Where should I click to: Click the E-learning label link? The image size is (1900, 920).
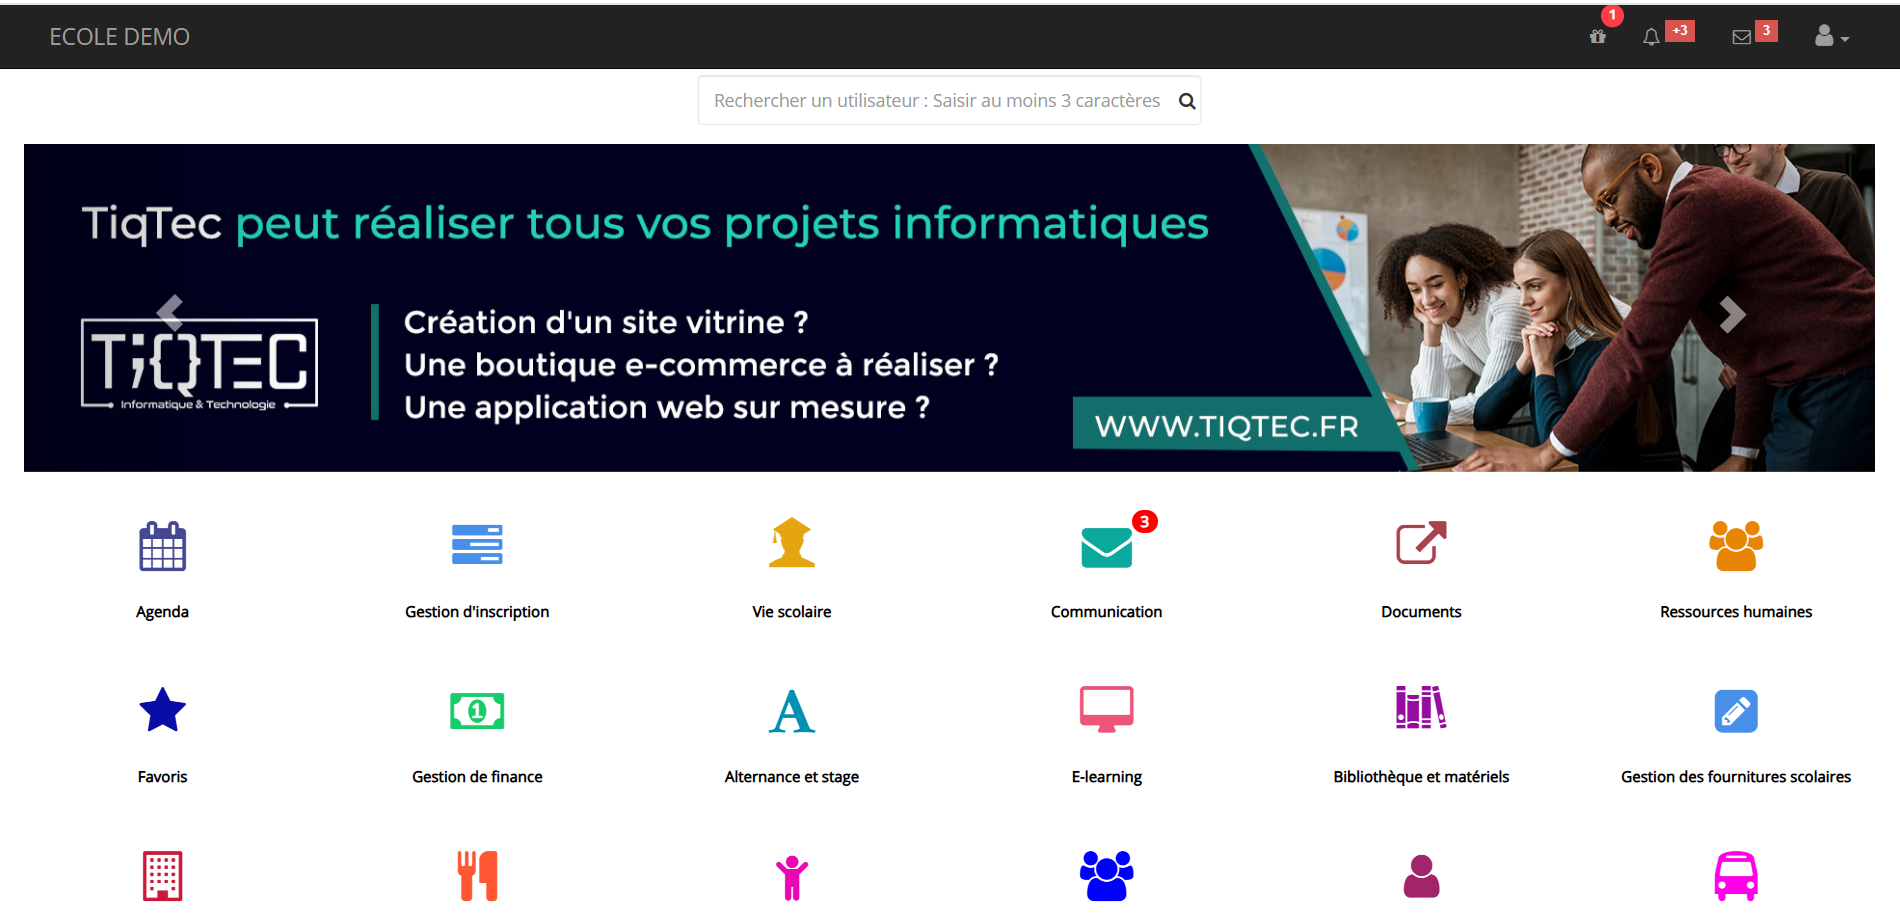coord(1106,777)
